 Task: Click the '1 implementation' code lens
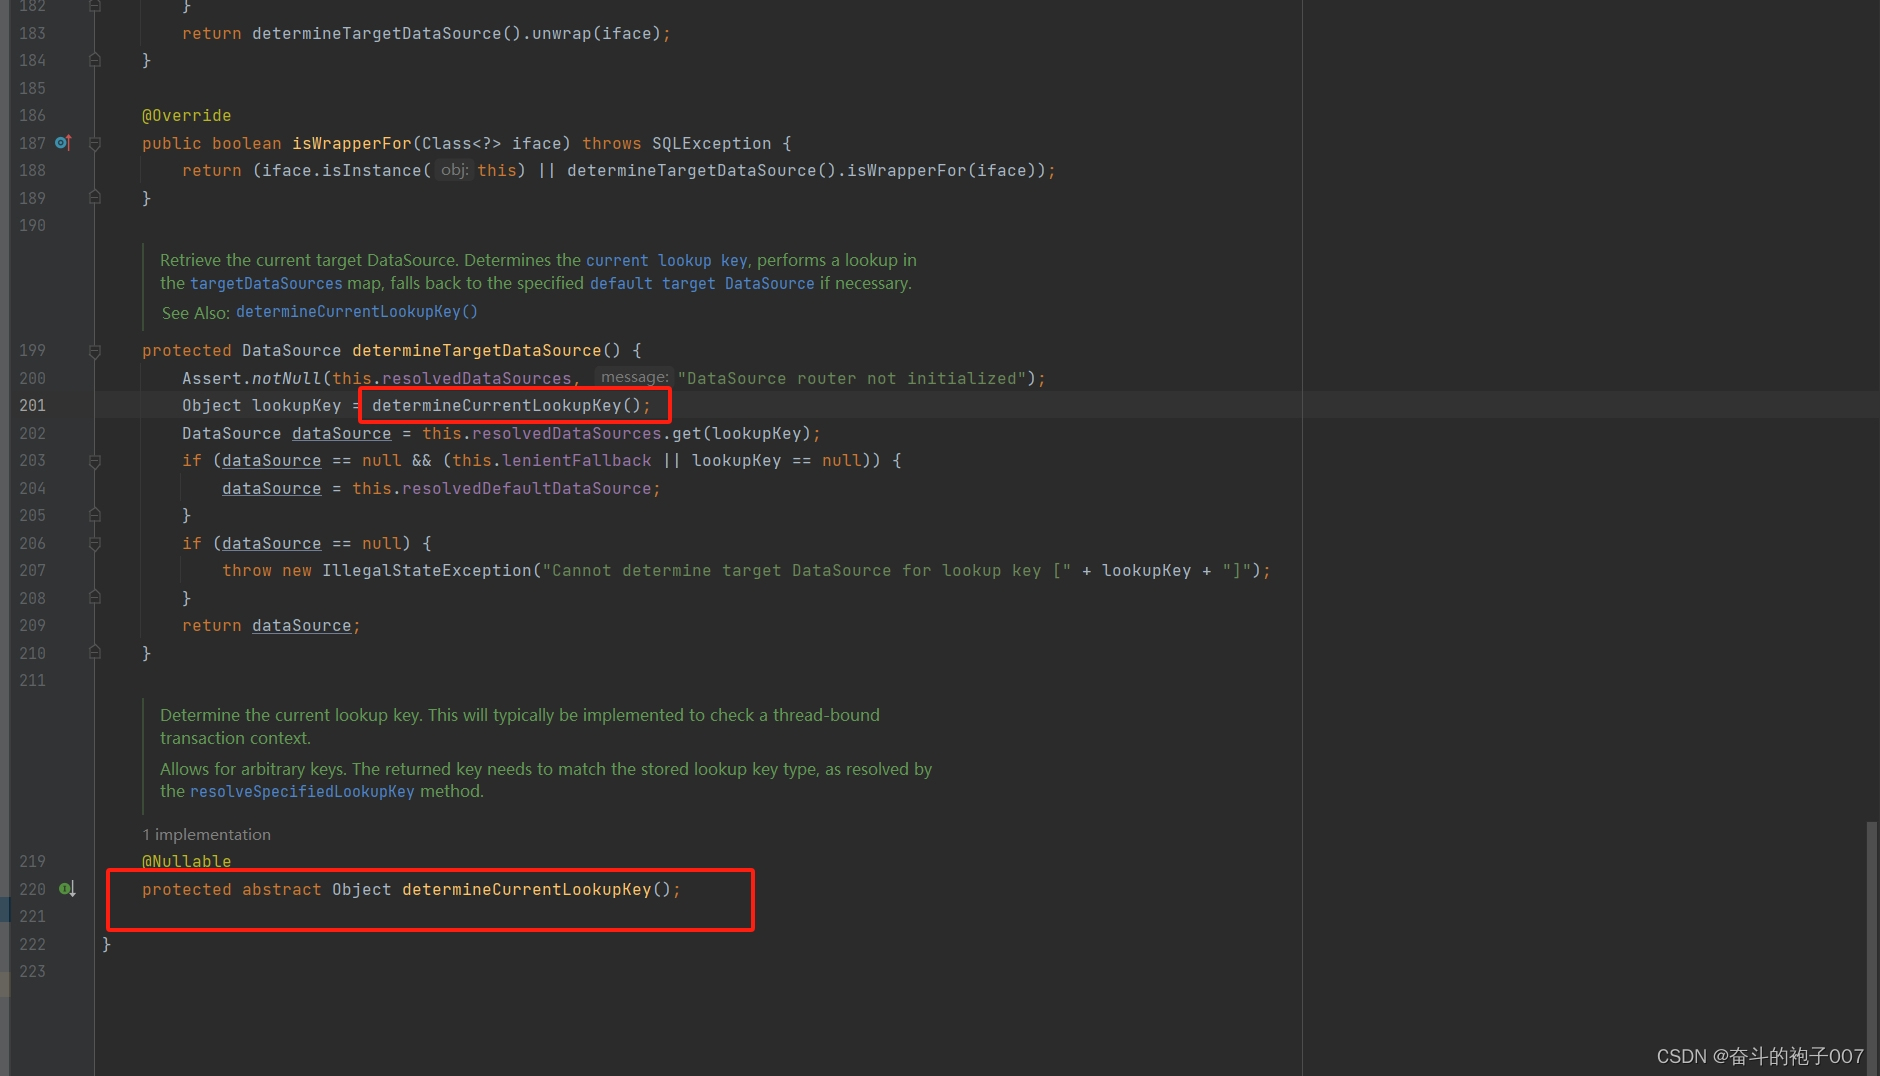pyautogui.click(x=206, y=834)
